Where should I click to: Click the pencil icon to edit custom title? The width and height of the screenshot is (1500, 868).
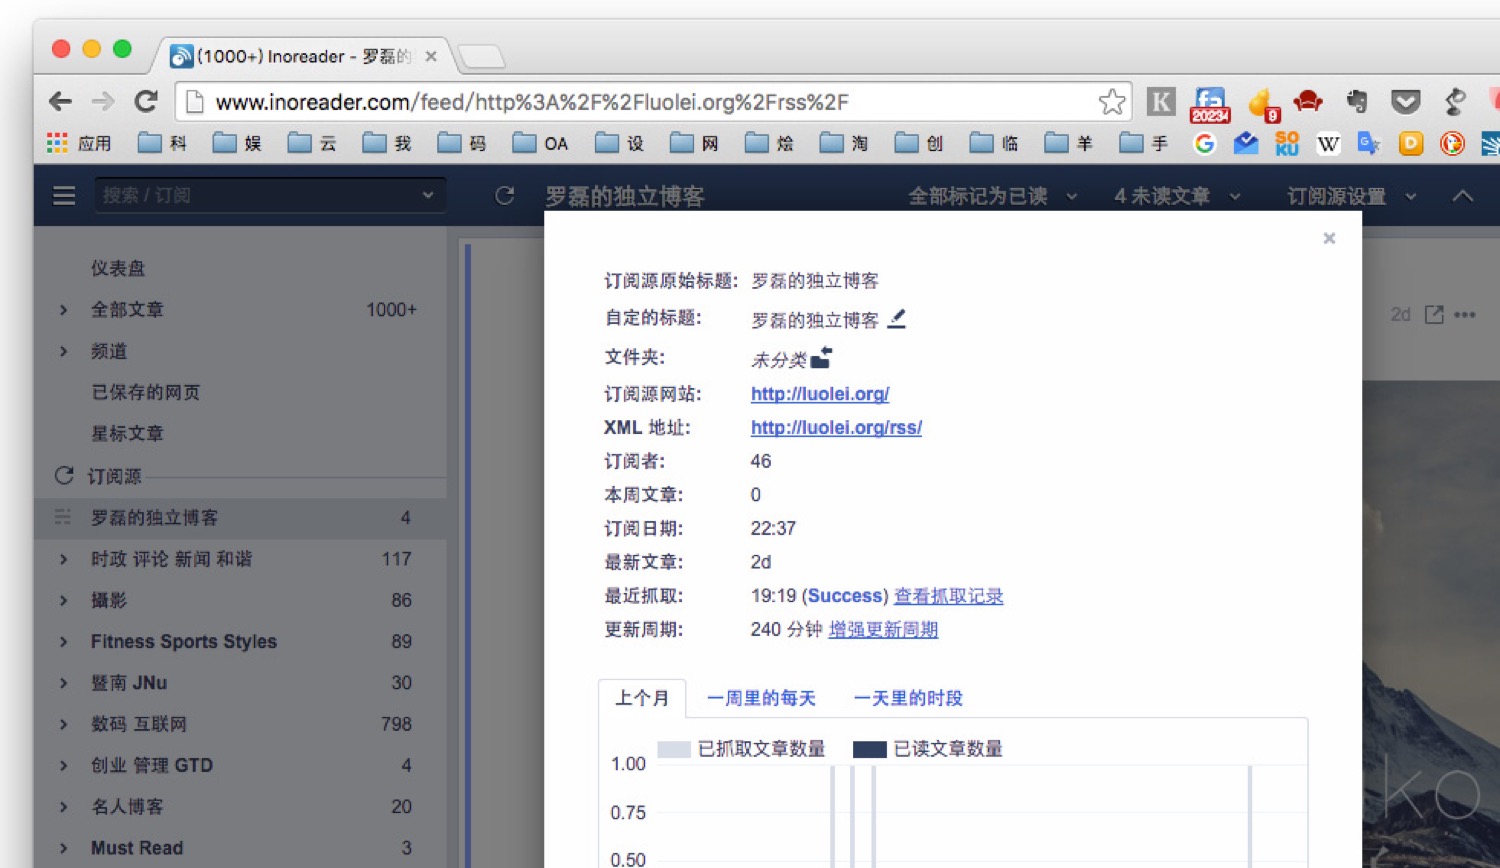coord(897,319)
